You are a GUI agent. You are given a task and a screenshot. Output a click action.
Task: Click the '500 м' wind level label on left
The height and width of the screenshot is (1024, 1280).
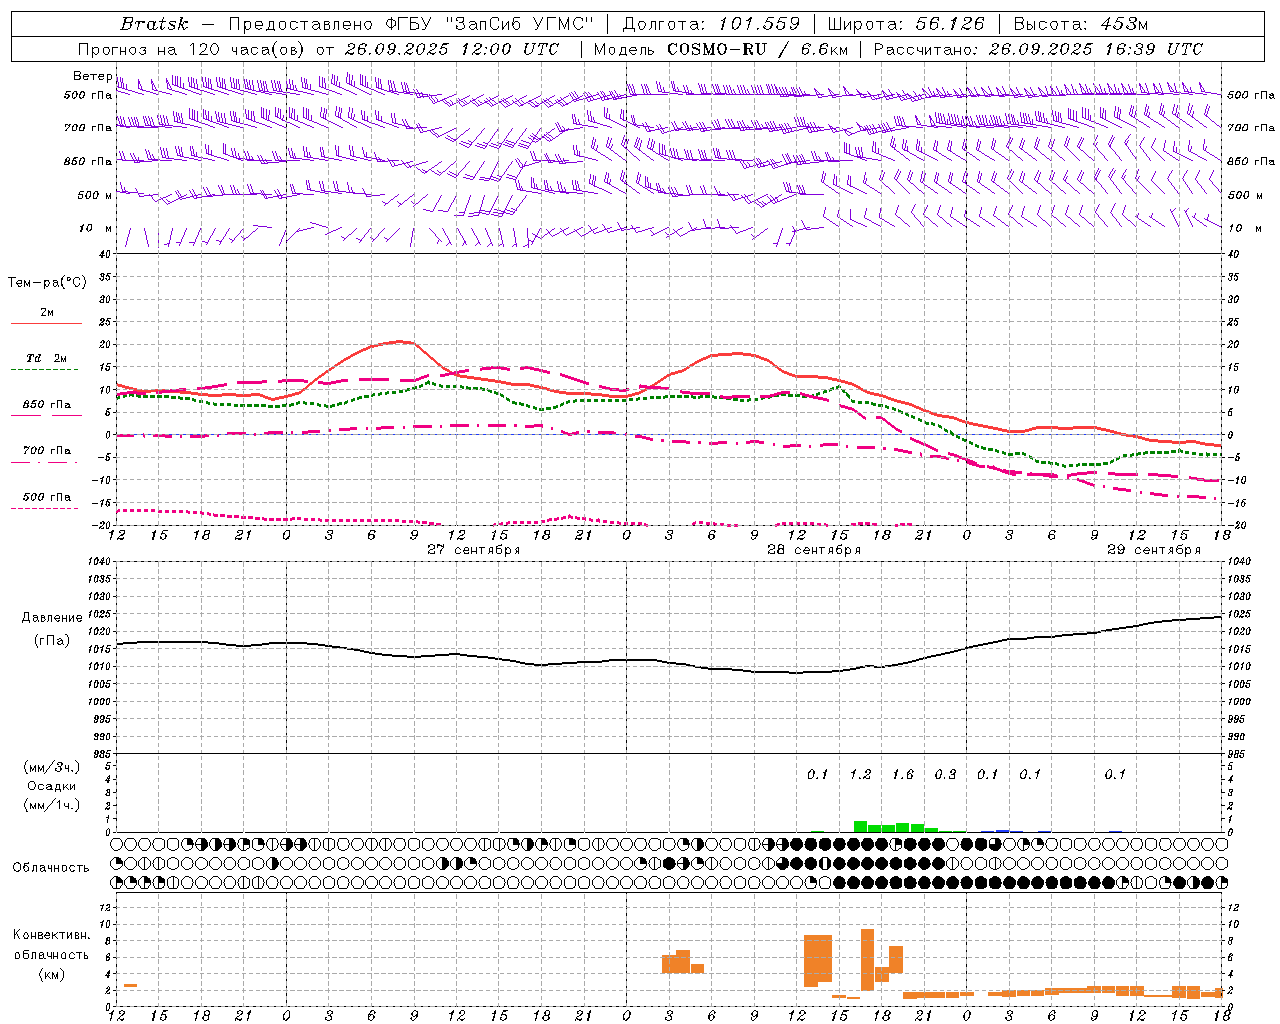tap(95, 195)
